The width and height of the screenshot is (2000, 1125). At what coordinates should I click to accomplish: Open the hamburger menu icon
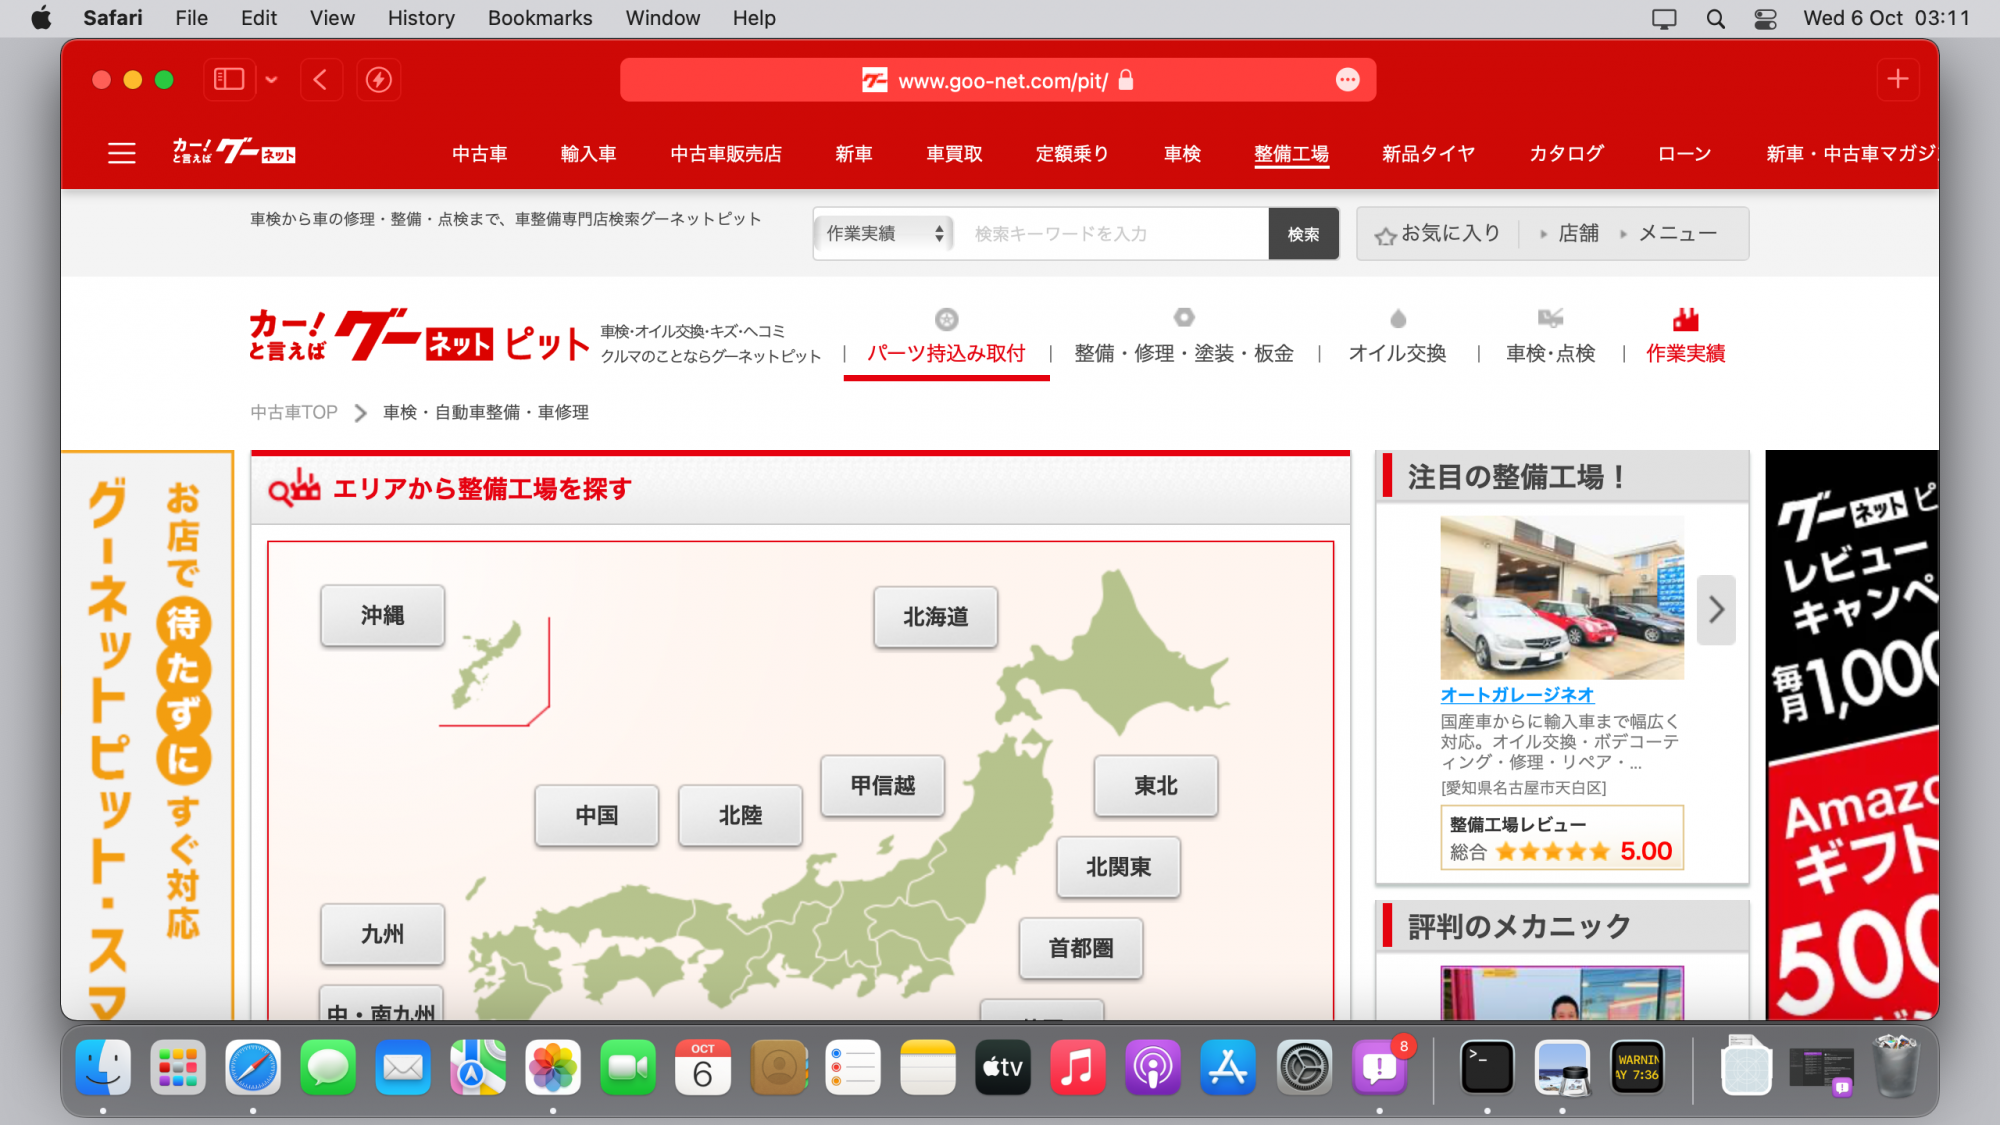coord(121,153)
